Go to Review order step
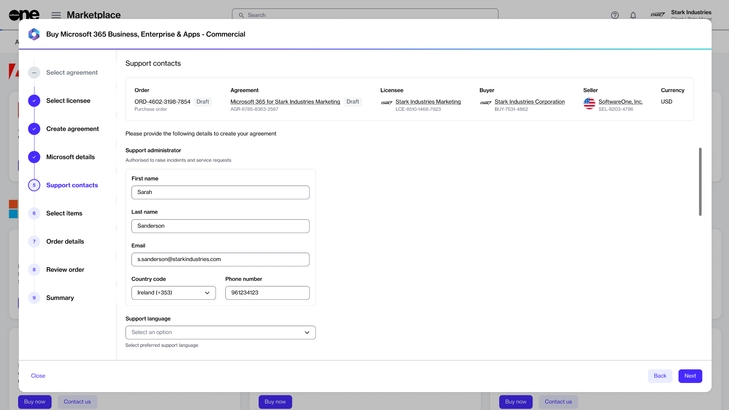 (65, 269)
